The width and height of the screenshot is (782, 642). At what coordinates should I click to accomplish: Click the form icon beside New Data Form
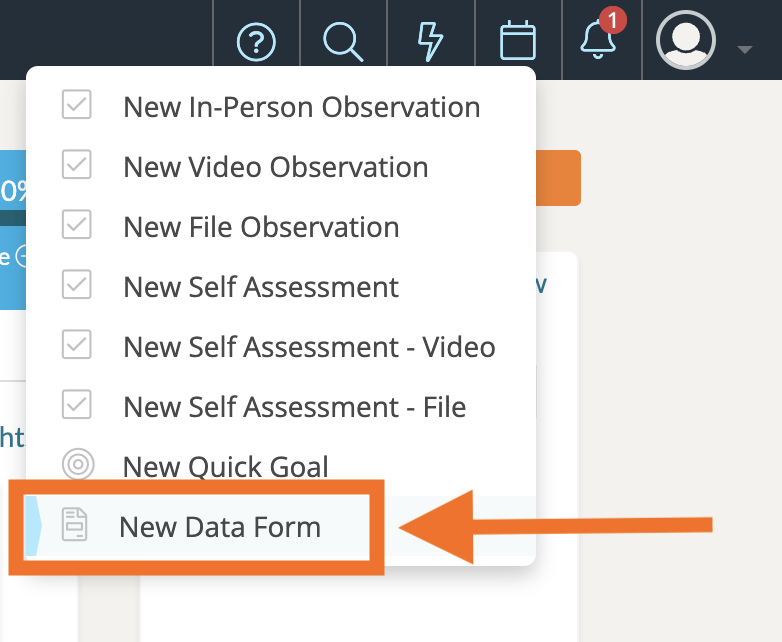point(76,526)
